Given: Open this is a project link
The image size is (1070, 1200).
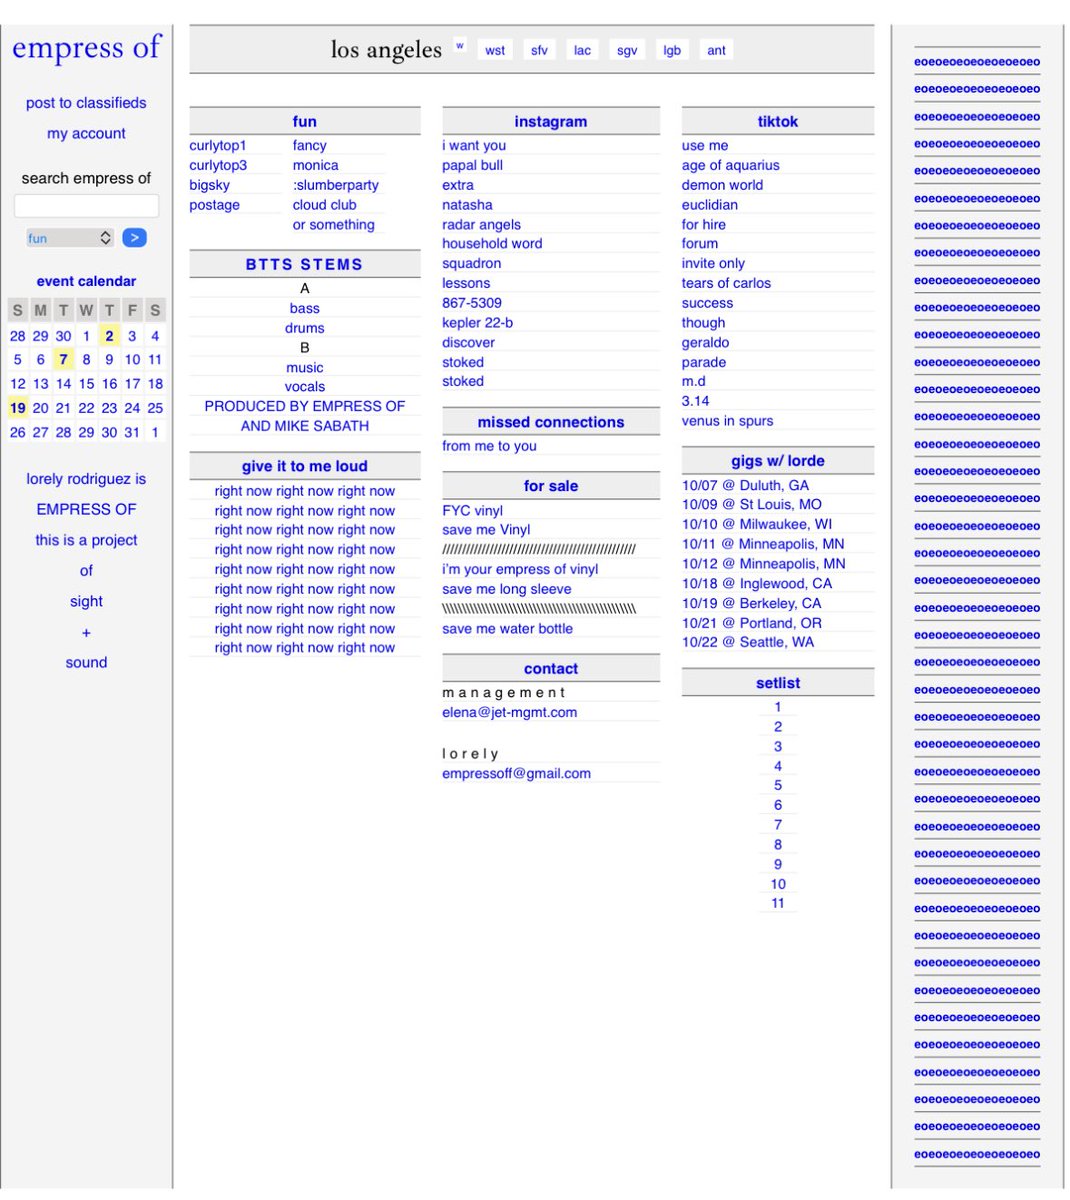Looking at the screenshot, I should coord(86,540).
